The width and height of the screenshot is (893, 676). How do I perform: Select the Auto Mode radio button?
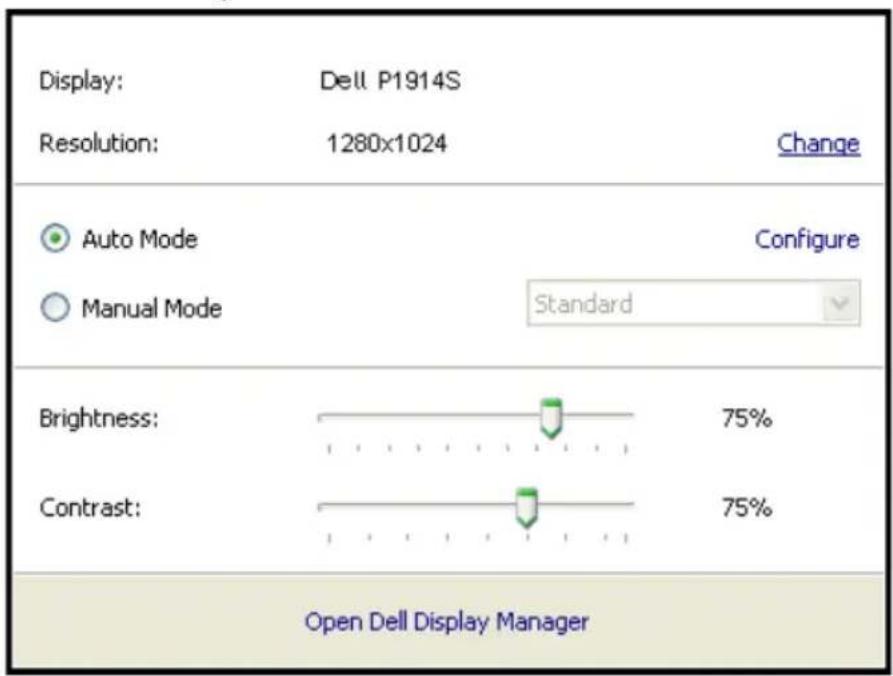point(55,239)
